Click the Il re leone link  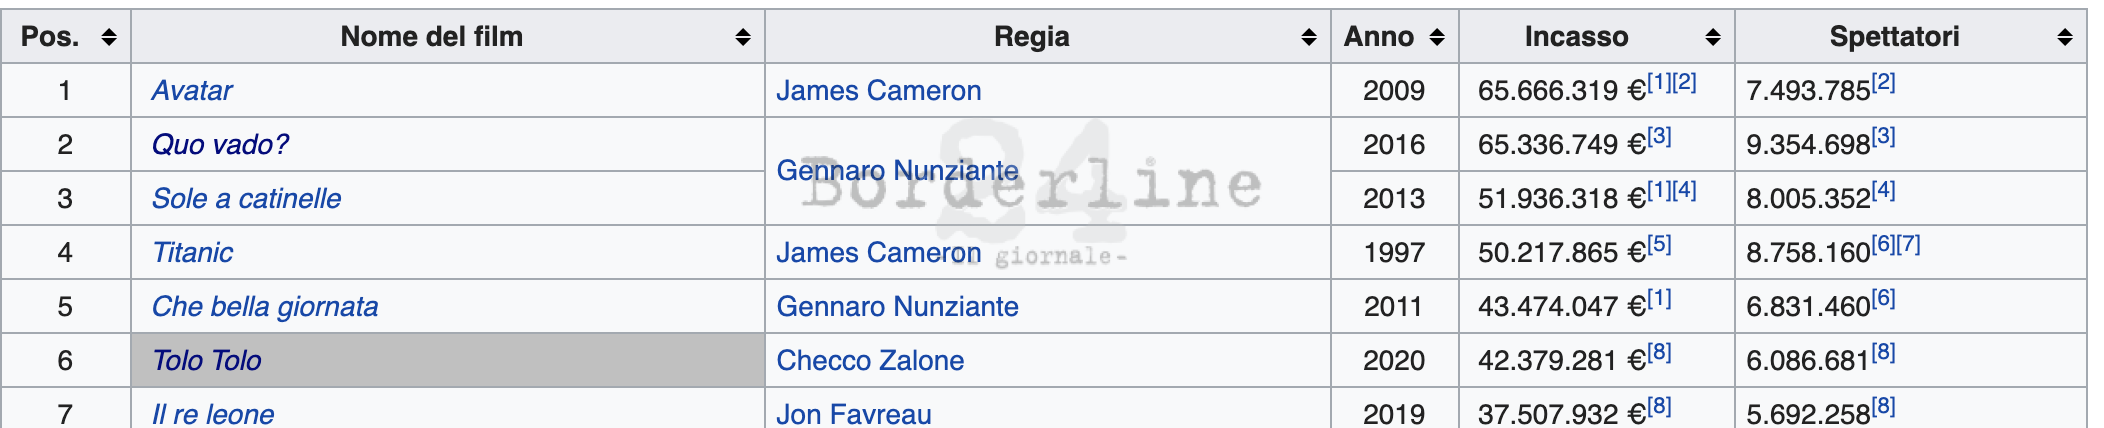(213, 414)
